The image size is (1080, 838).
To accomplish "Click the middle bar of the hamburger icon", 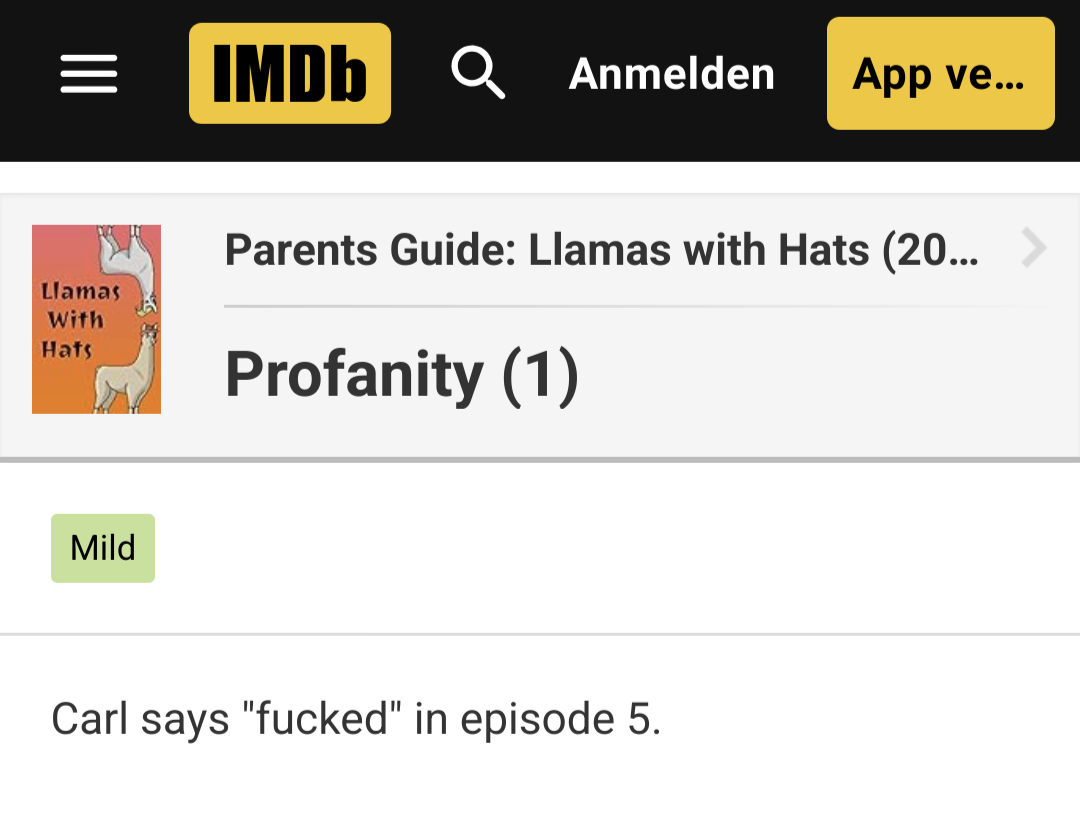I will point(89,74).
